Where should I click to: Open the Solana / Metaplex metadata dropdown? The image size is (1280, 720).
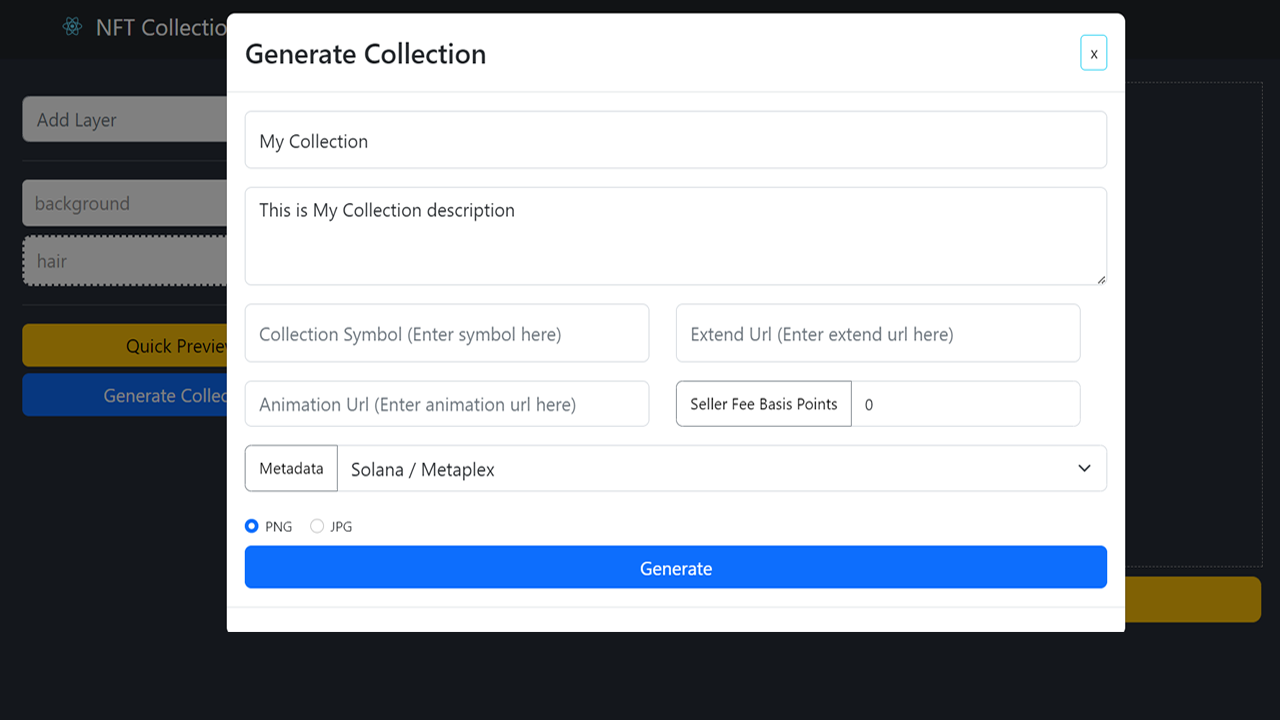(x=721, y=469)
